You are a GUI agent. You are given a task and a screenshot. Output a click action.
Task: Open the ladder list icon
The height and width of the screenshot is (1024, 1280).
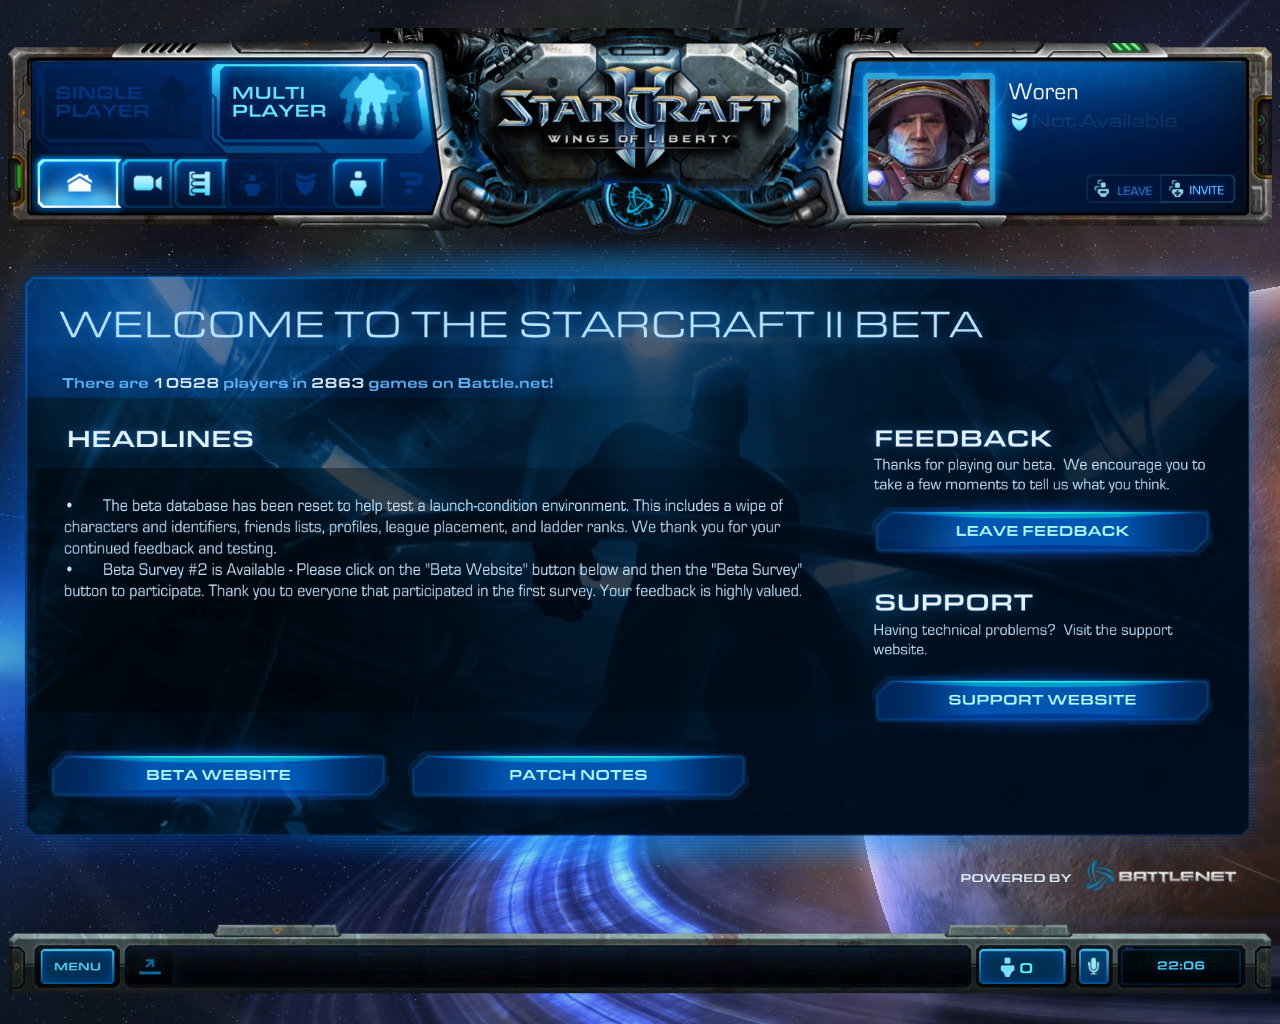[200, 183]
